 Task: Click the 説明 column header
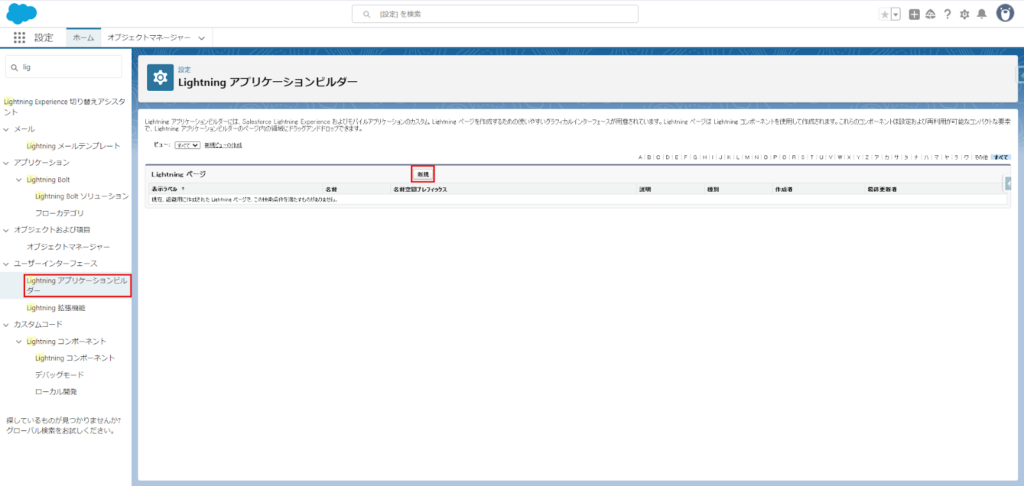pos(645,189)
